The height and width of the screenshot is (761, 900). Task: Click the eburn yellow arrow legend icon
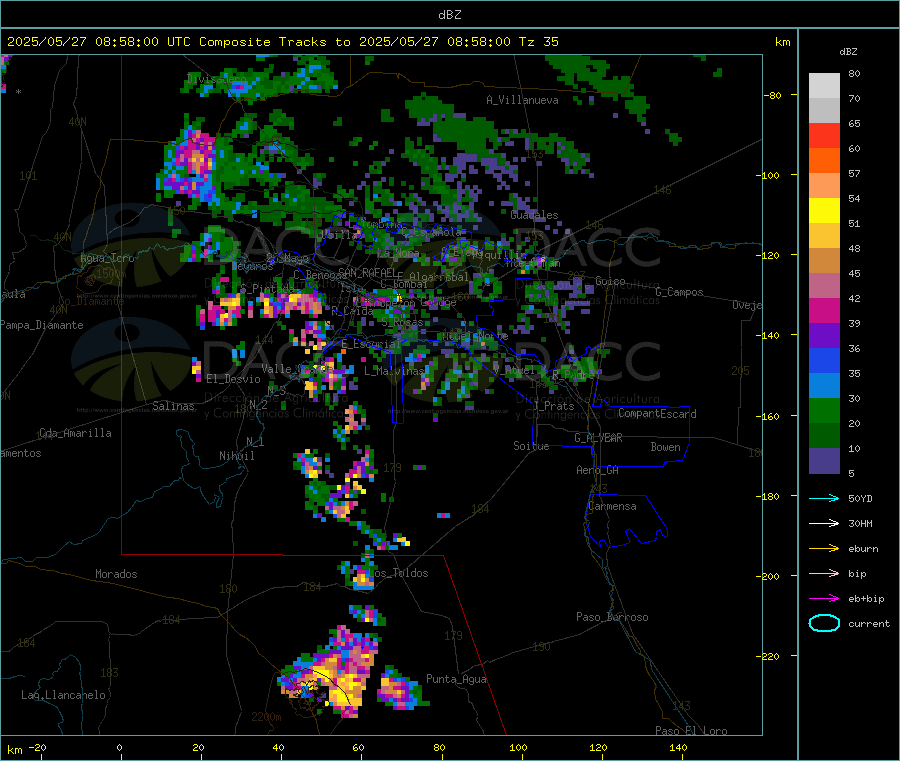coord(824,548)
